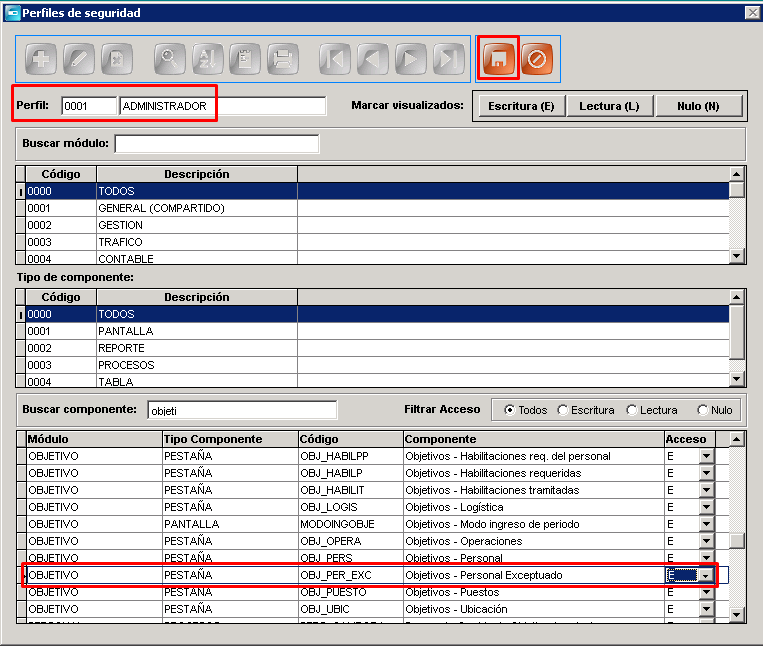The width and height of the screenshot is (763, 646).
Task: Go to last record arrow icon
Action: 449,59
